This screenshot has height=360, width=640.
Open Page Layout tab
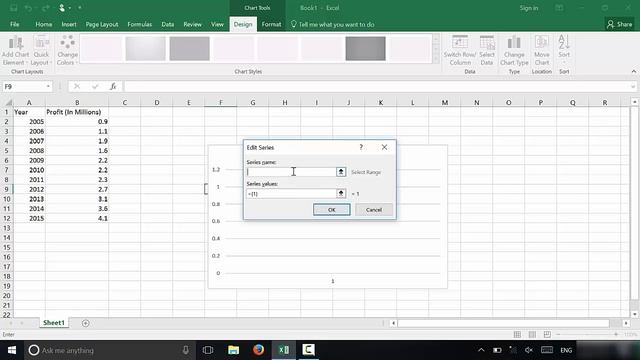(102, 24)
